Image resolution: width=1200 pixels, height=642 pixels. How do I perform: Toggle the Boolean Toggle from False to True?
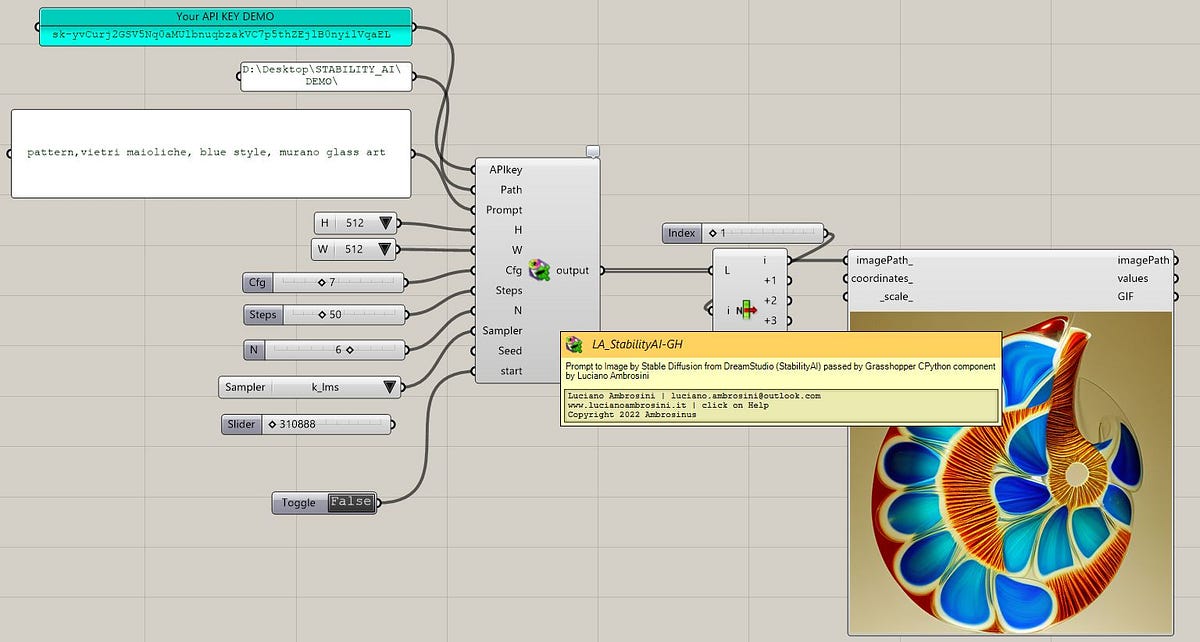(350, 502)
